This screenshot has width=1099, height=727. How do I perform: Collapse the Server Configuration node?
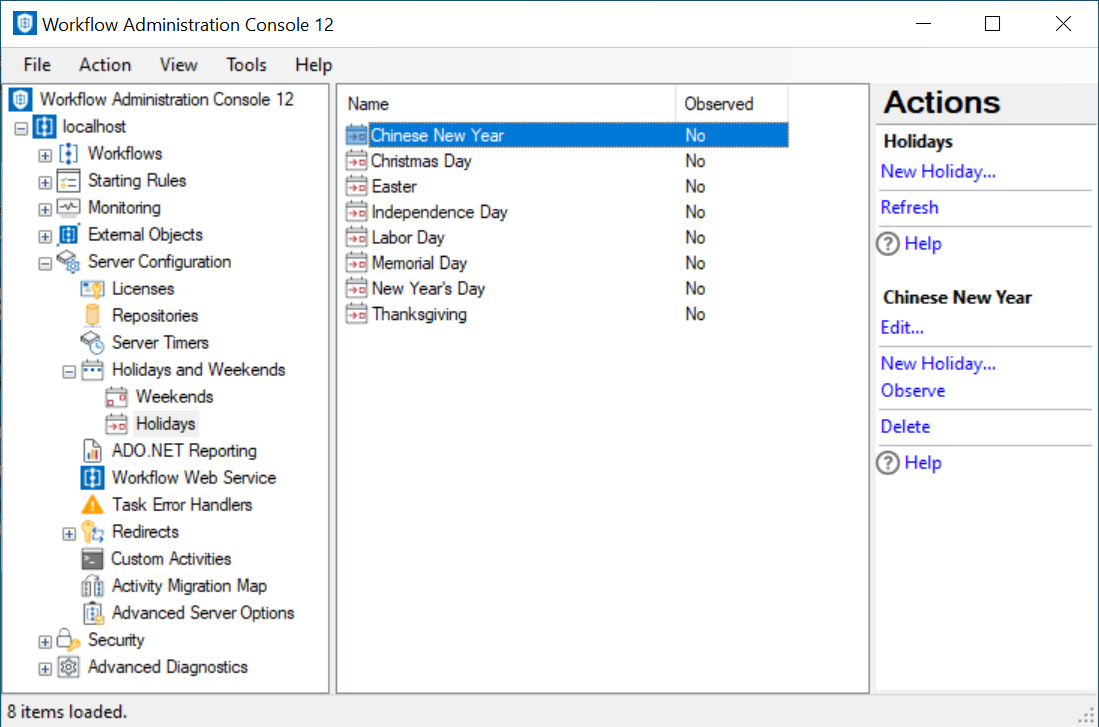coord(45,263)
